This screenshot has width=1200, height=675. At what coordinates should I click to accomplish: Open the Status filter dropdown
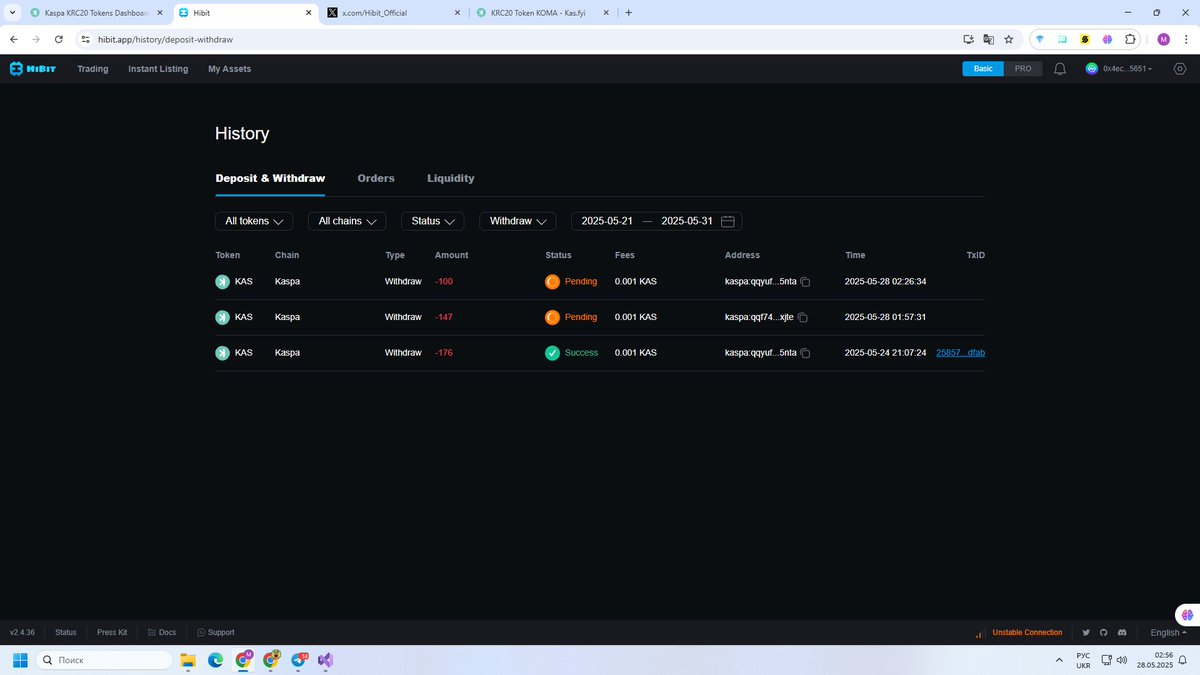pos(432,221)
